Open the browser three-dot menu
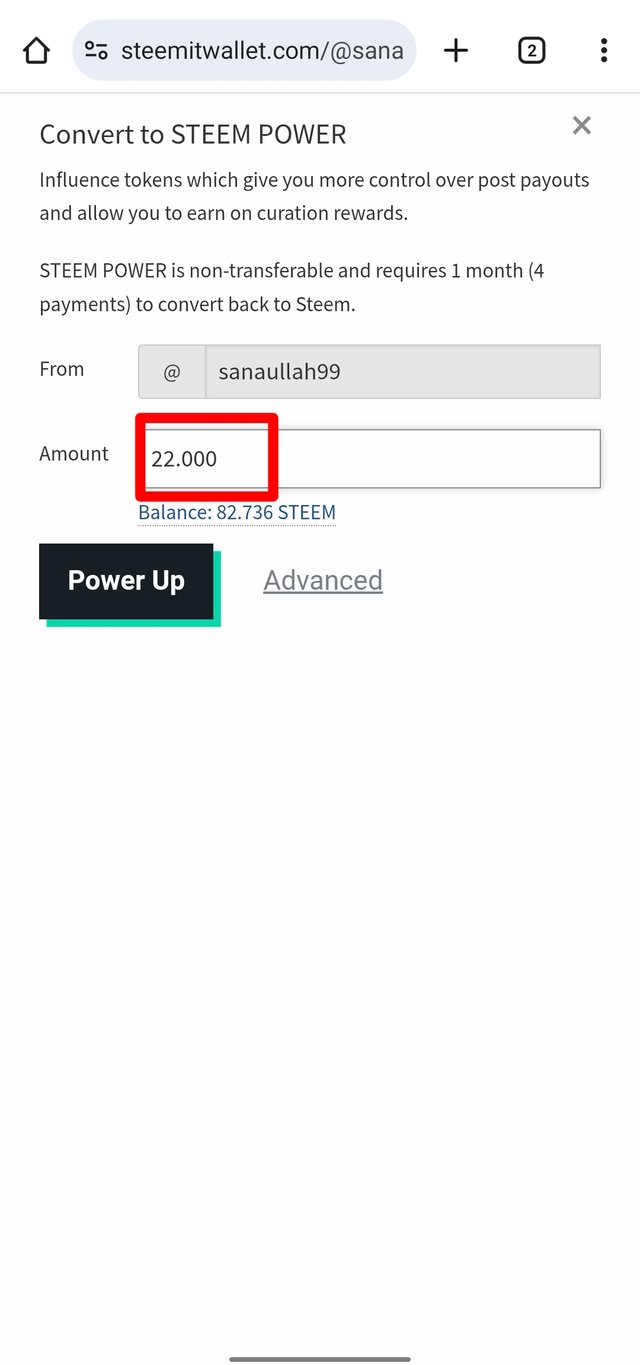 603,51
